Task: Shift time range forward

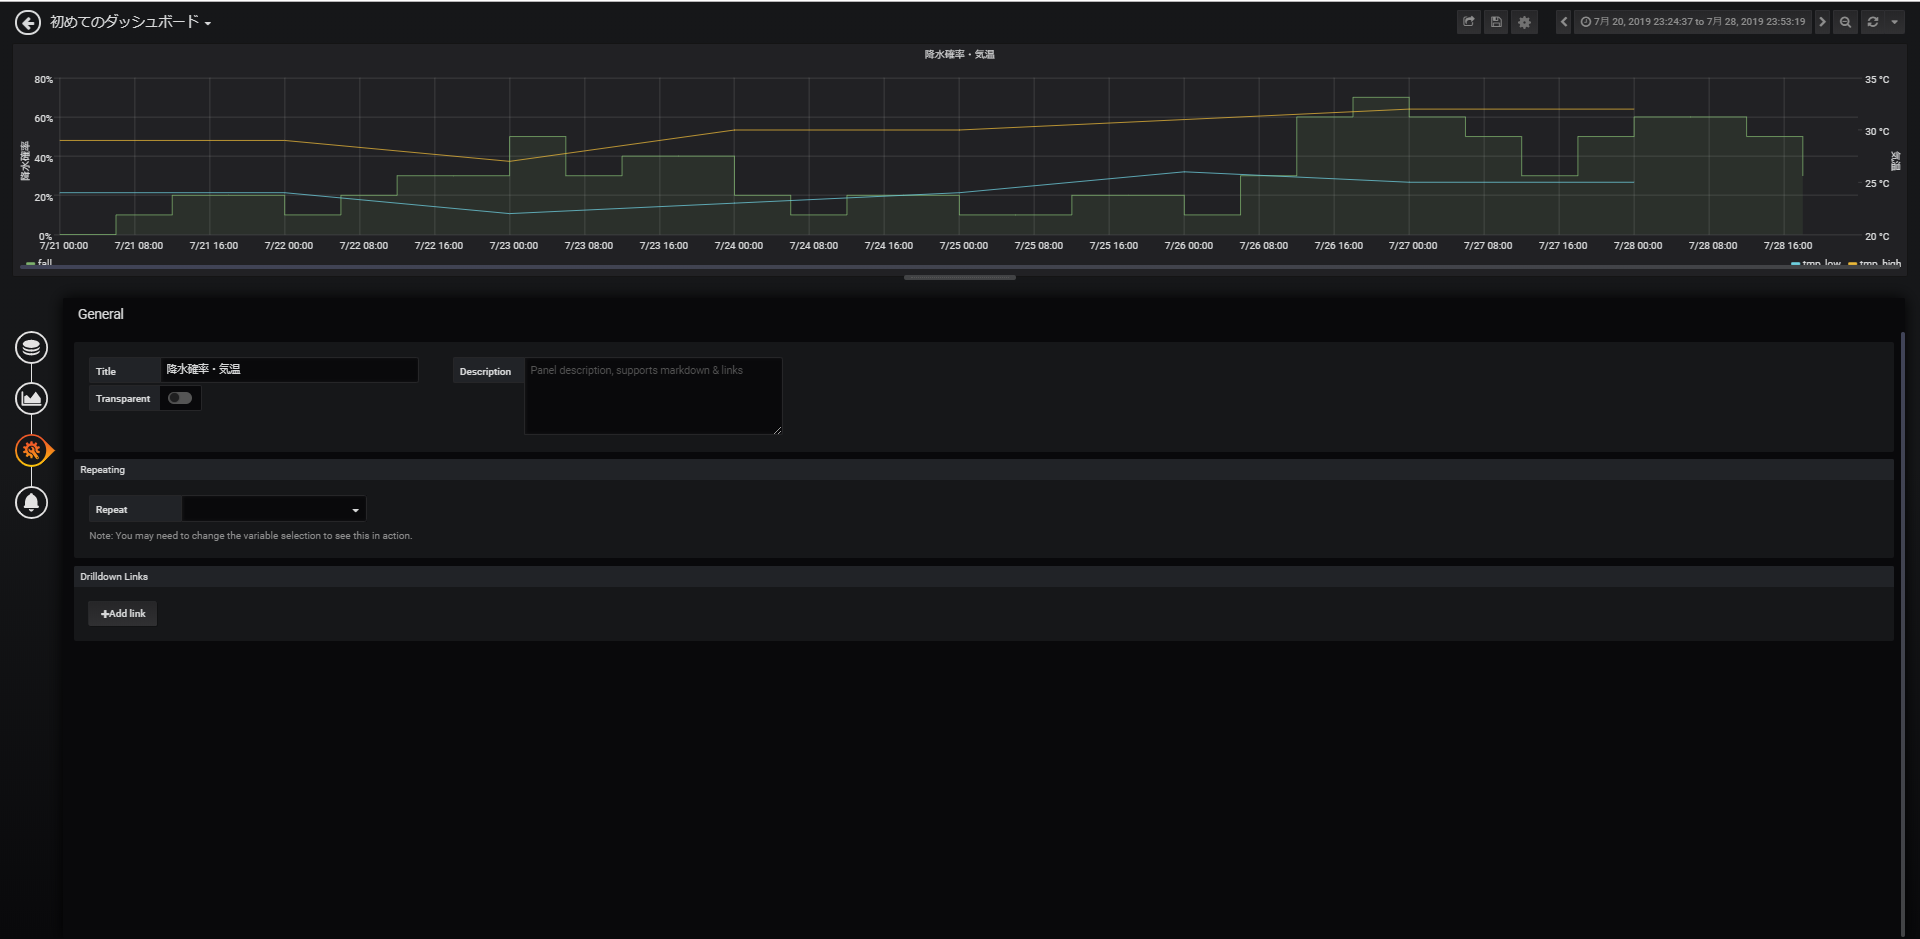Action: tap(1822, 22)
